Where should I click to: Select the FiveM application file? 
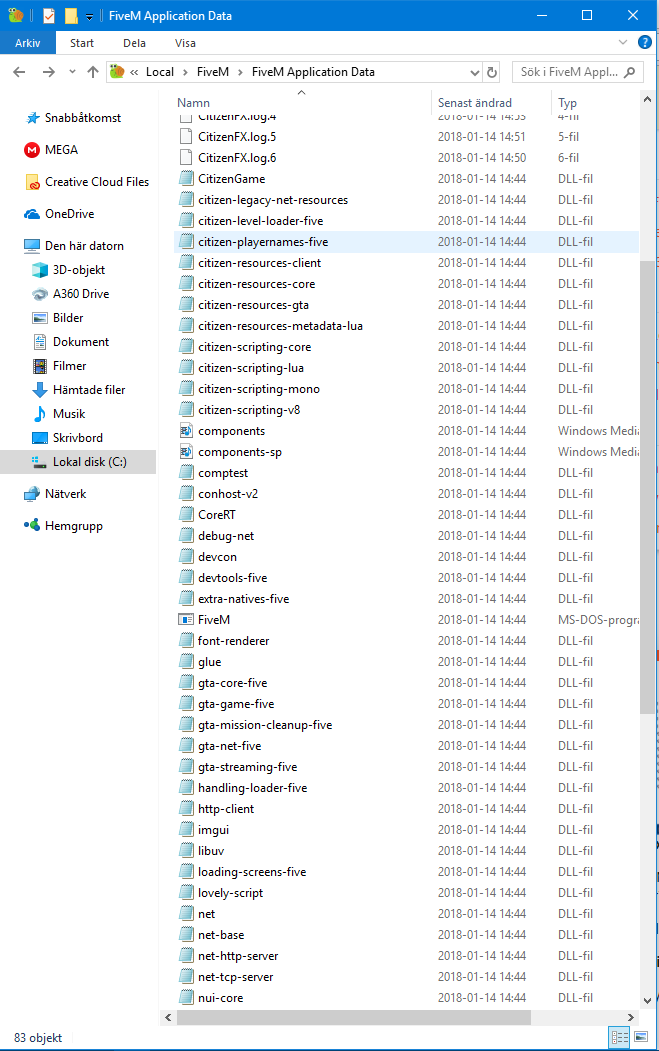(x=406, y=619)
